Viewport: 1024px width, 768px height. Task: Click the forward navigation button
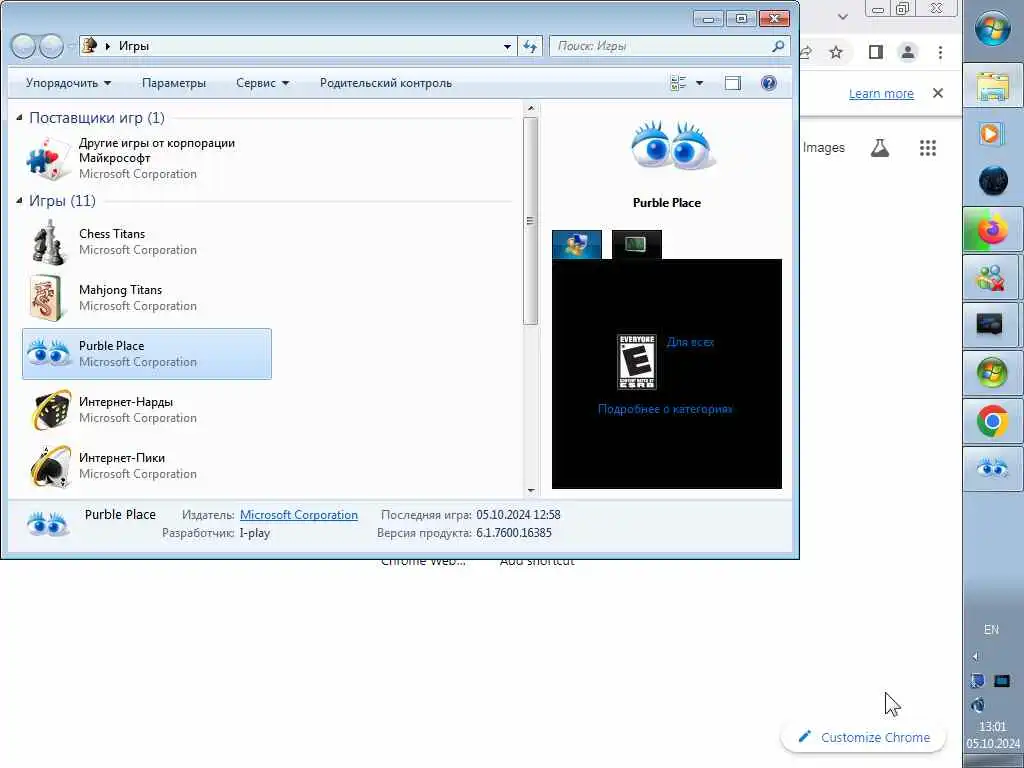point(52,46)
